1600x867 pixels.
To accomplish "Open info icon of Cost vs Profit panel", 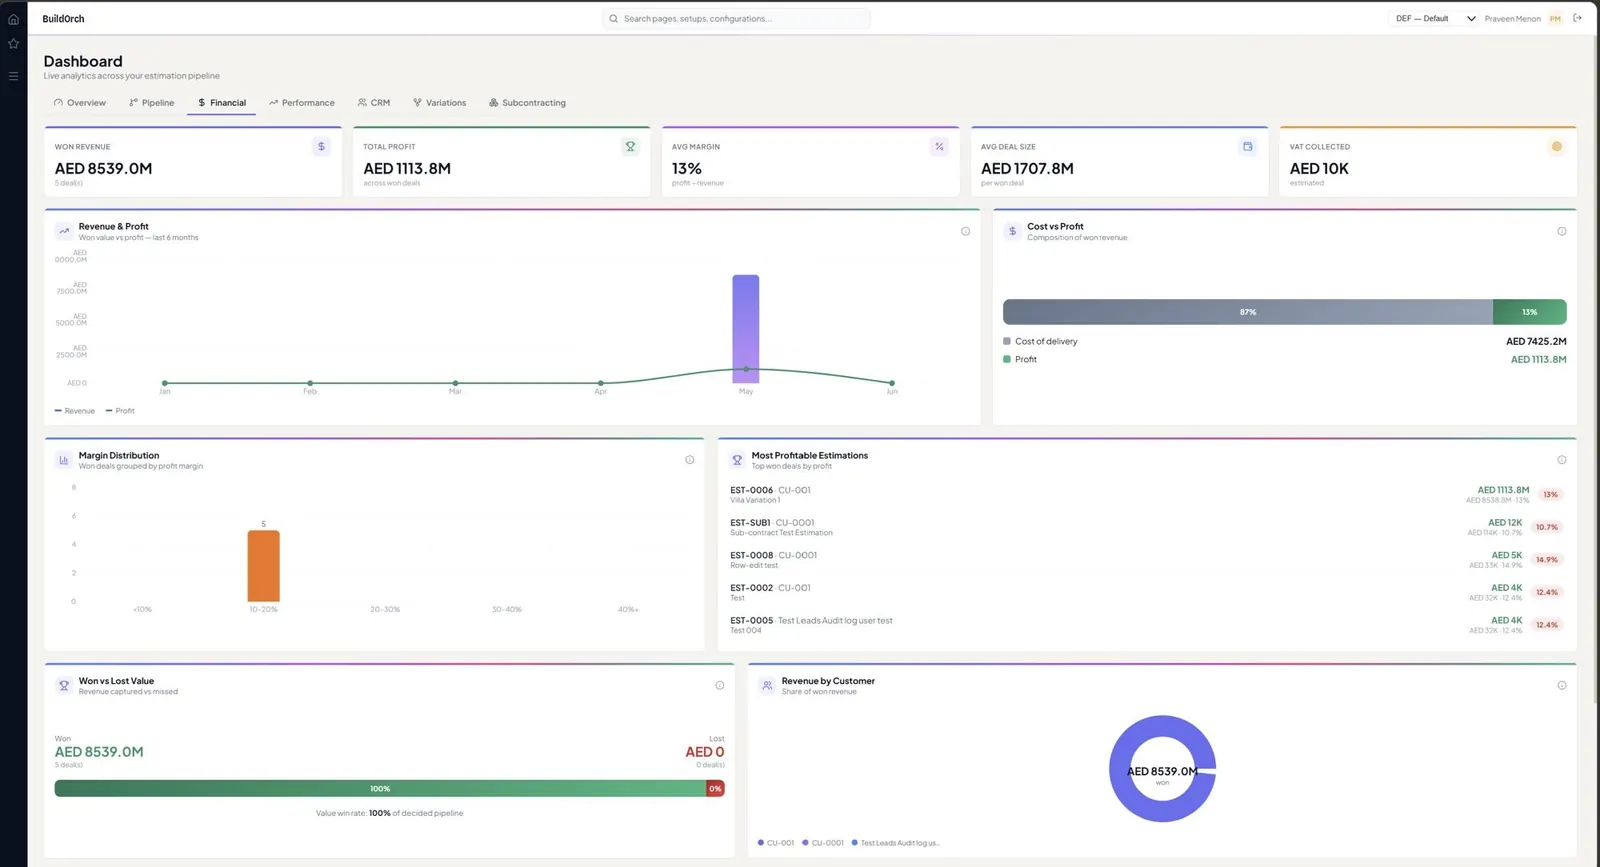I will [1561, 231].
